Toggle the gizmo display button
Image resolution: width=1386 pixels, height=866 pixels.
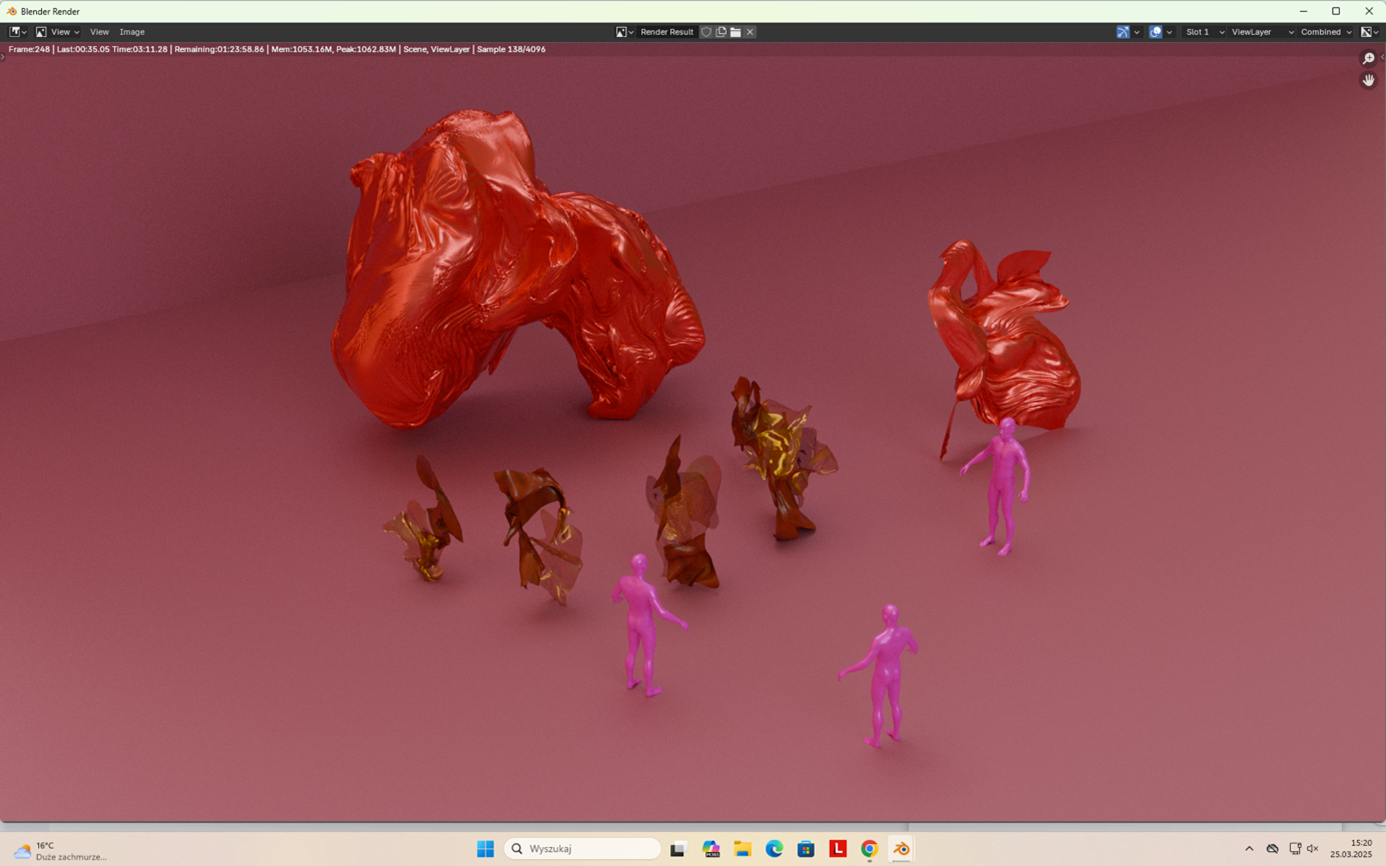point(1123,32)
